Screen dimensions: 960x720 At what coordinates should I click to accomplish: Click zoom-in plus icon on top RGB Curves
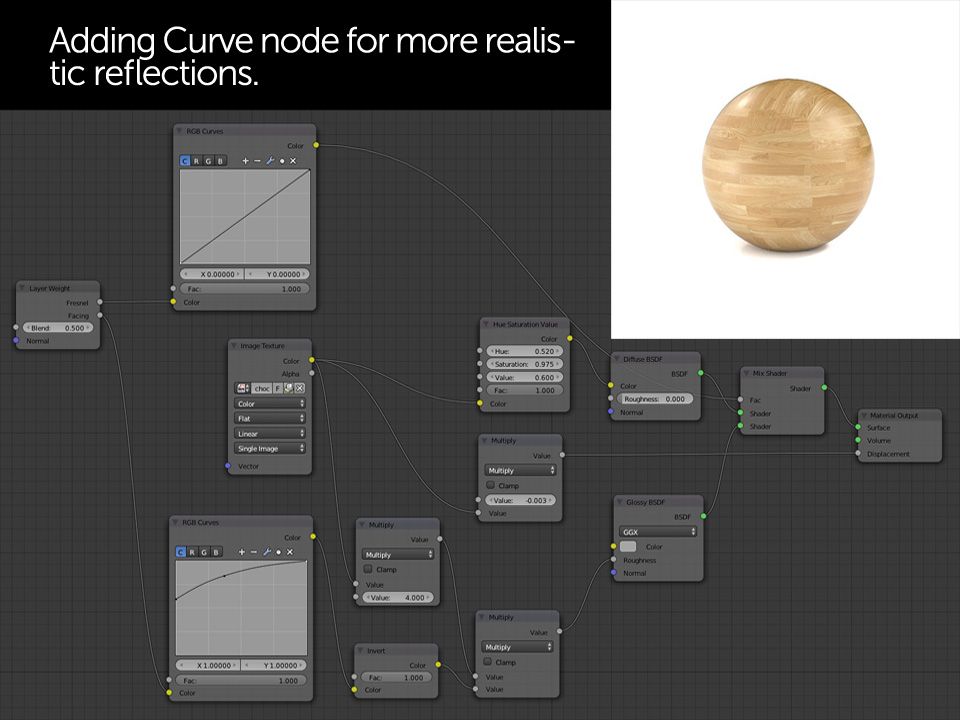click(x=246, y=161)
